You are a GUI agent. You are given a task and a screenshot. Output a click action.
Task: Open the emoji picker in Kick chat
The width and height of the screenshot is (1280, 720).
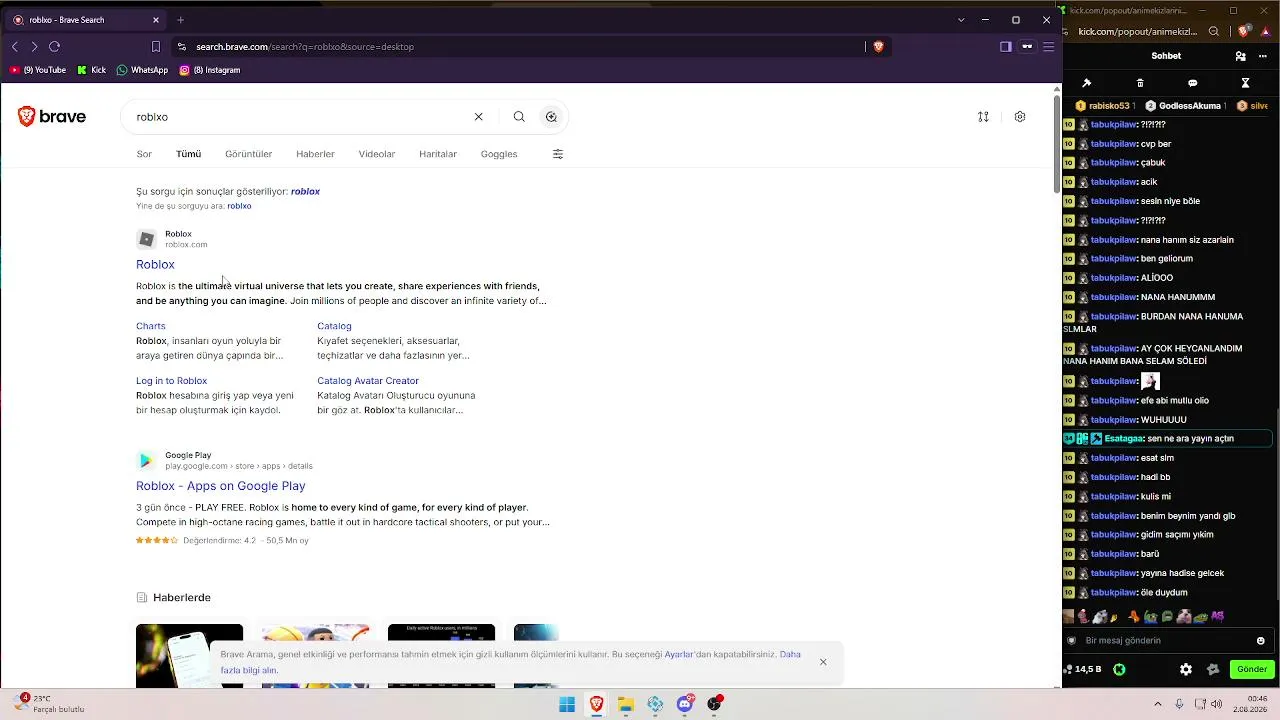[1260, 640]
